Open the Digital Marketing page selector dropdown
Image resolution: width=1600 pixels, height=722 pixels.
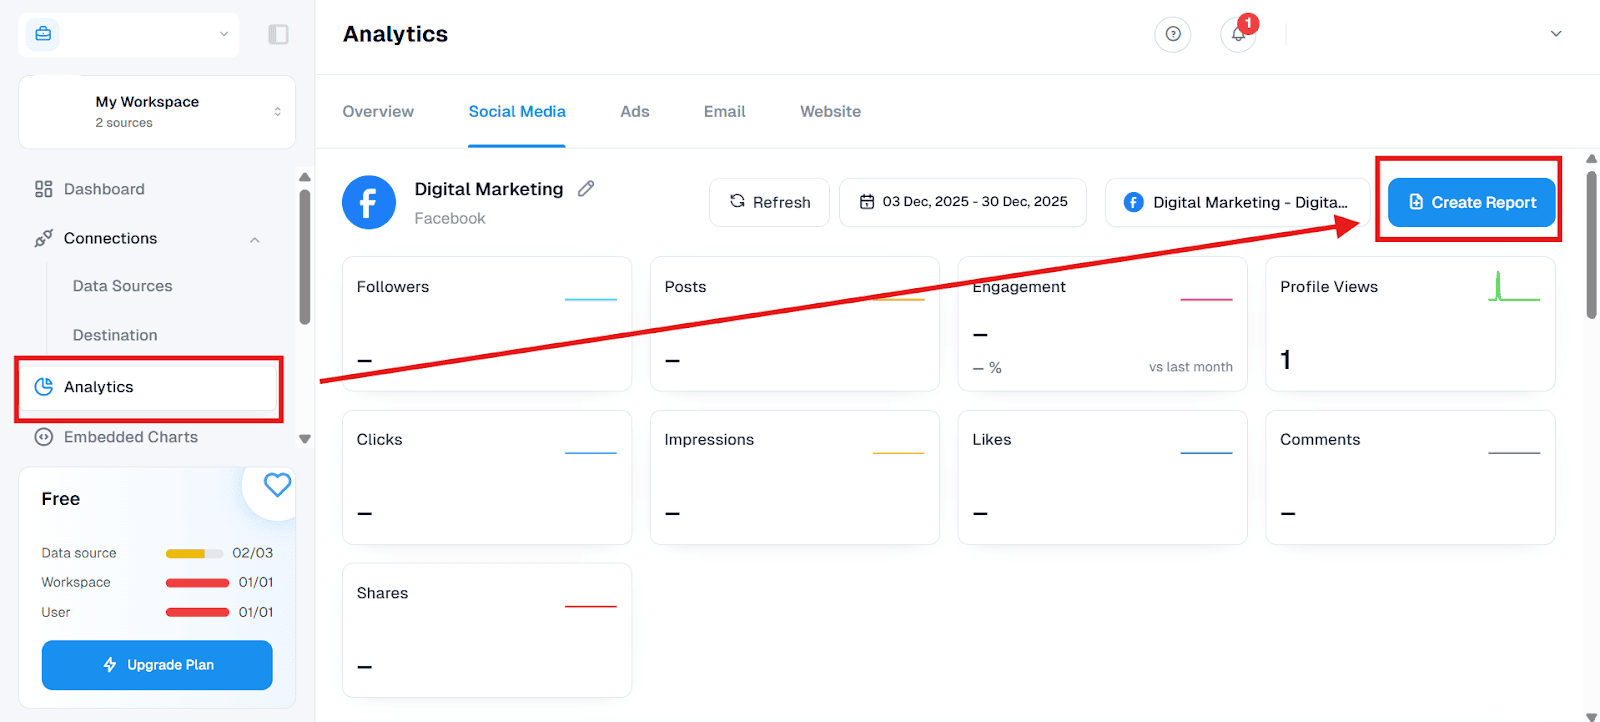click(x=1237, y=202)
